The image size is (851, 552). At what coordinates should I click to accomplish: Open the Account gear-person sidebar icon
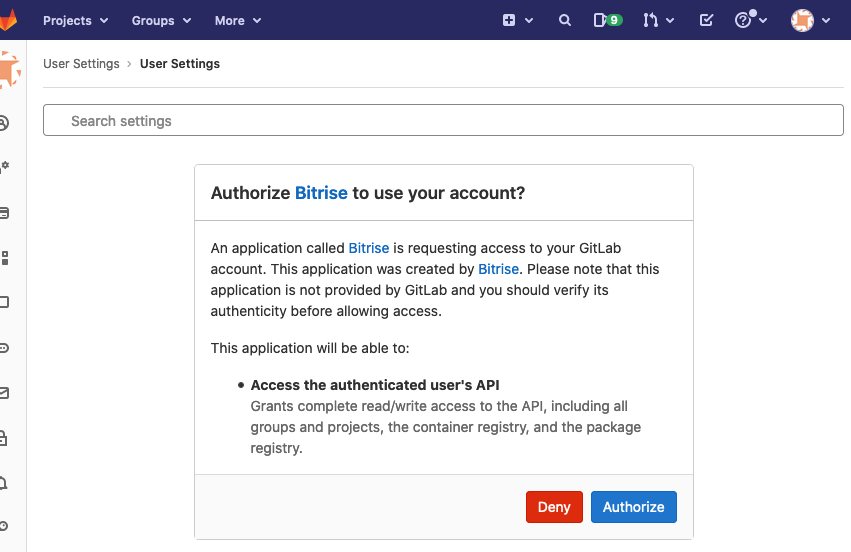point(4,166)
